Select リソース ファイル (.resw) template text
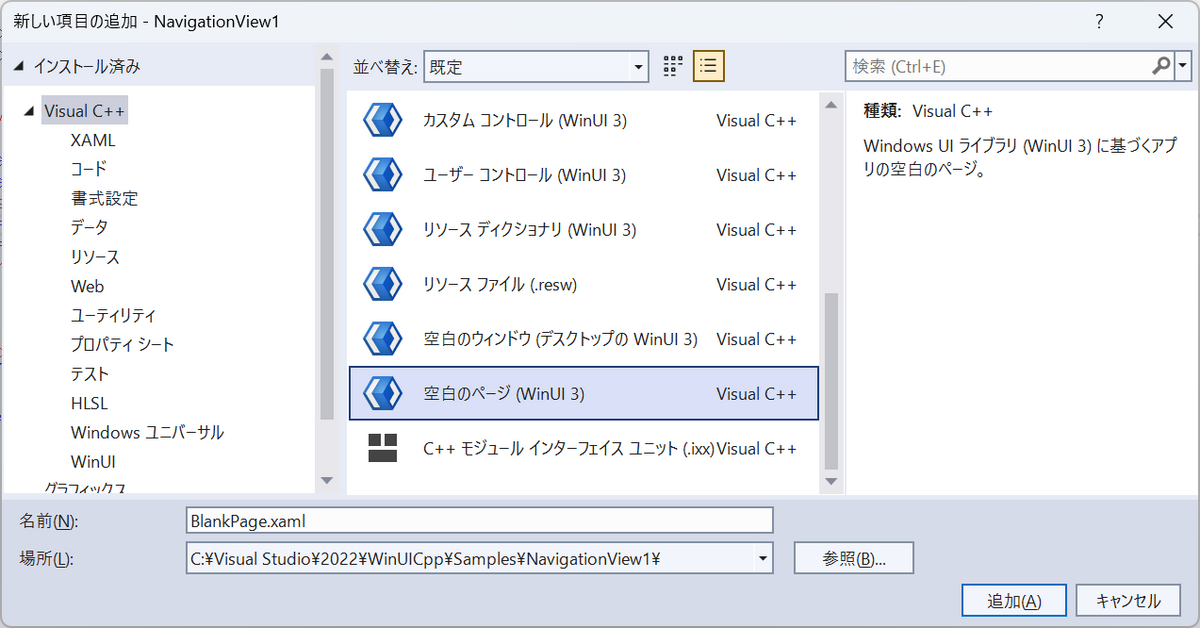Viewport: 1200px width, 628px height. 500,285
